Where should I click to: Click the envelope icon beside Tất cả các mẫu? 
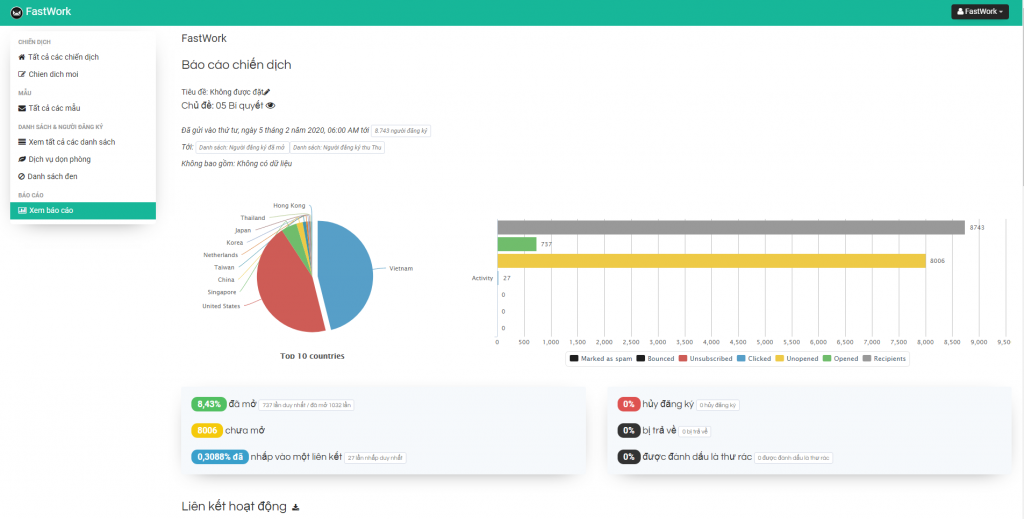click(22, 108)
